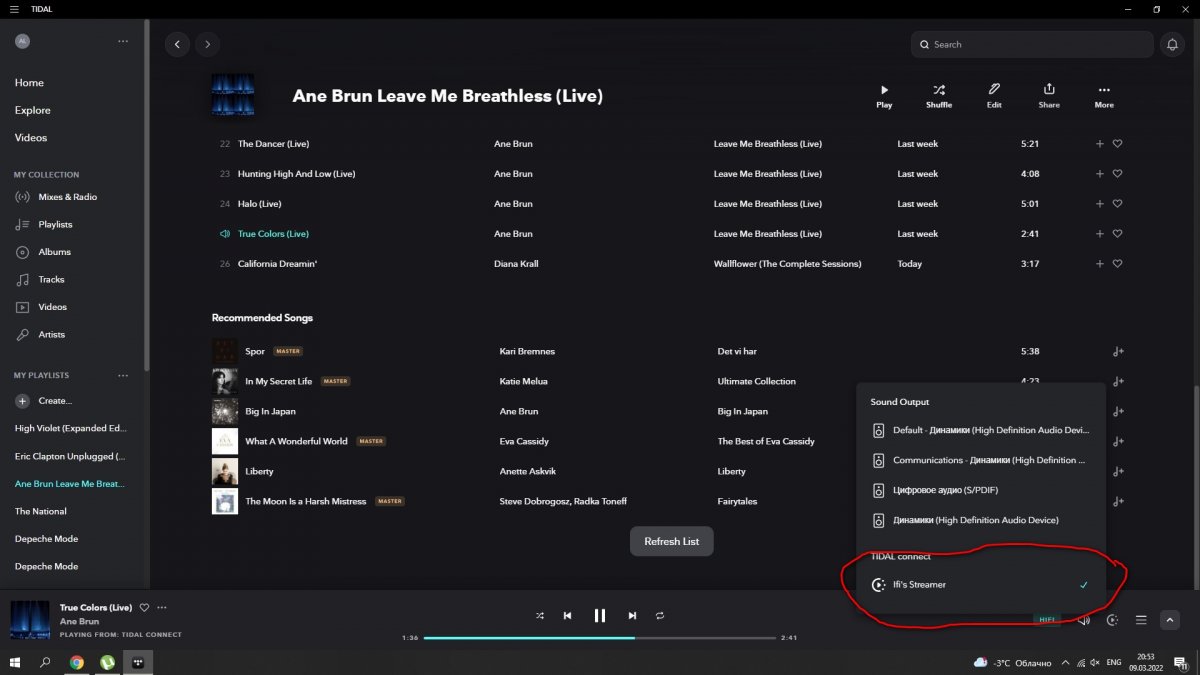1200x675 pixels.
Task: Show hidden system tray icons chevron
Action: click(x=1065, y=662)
